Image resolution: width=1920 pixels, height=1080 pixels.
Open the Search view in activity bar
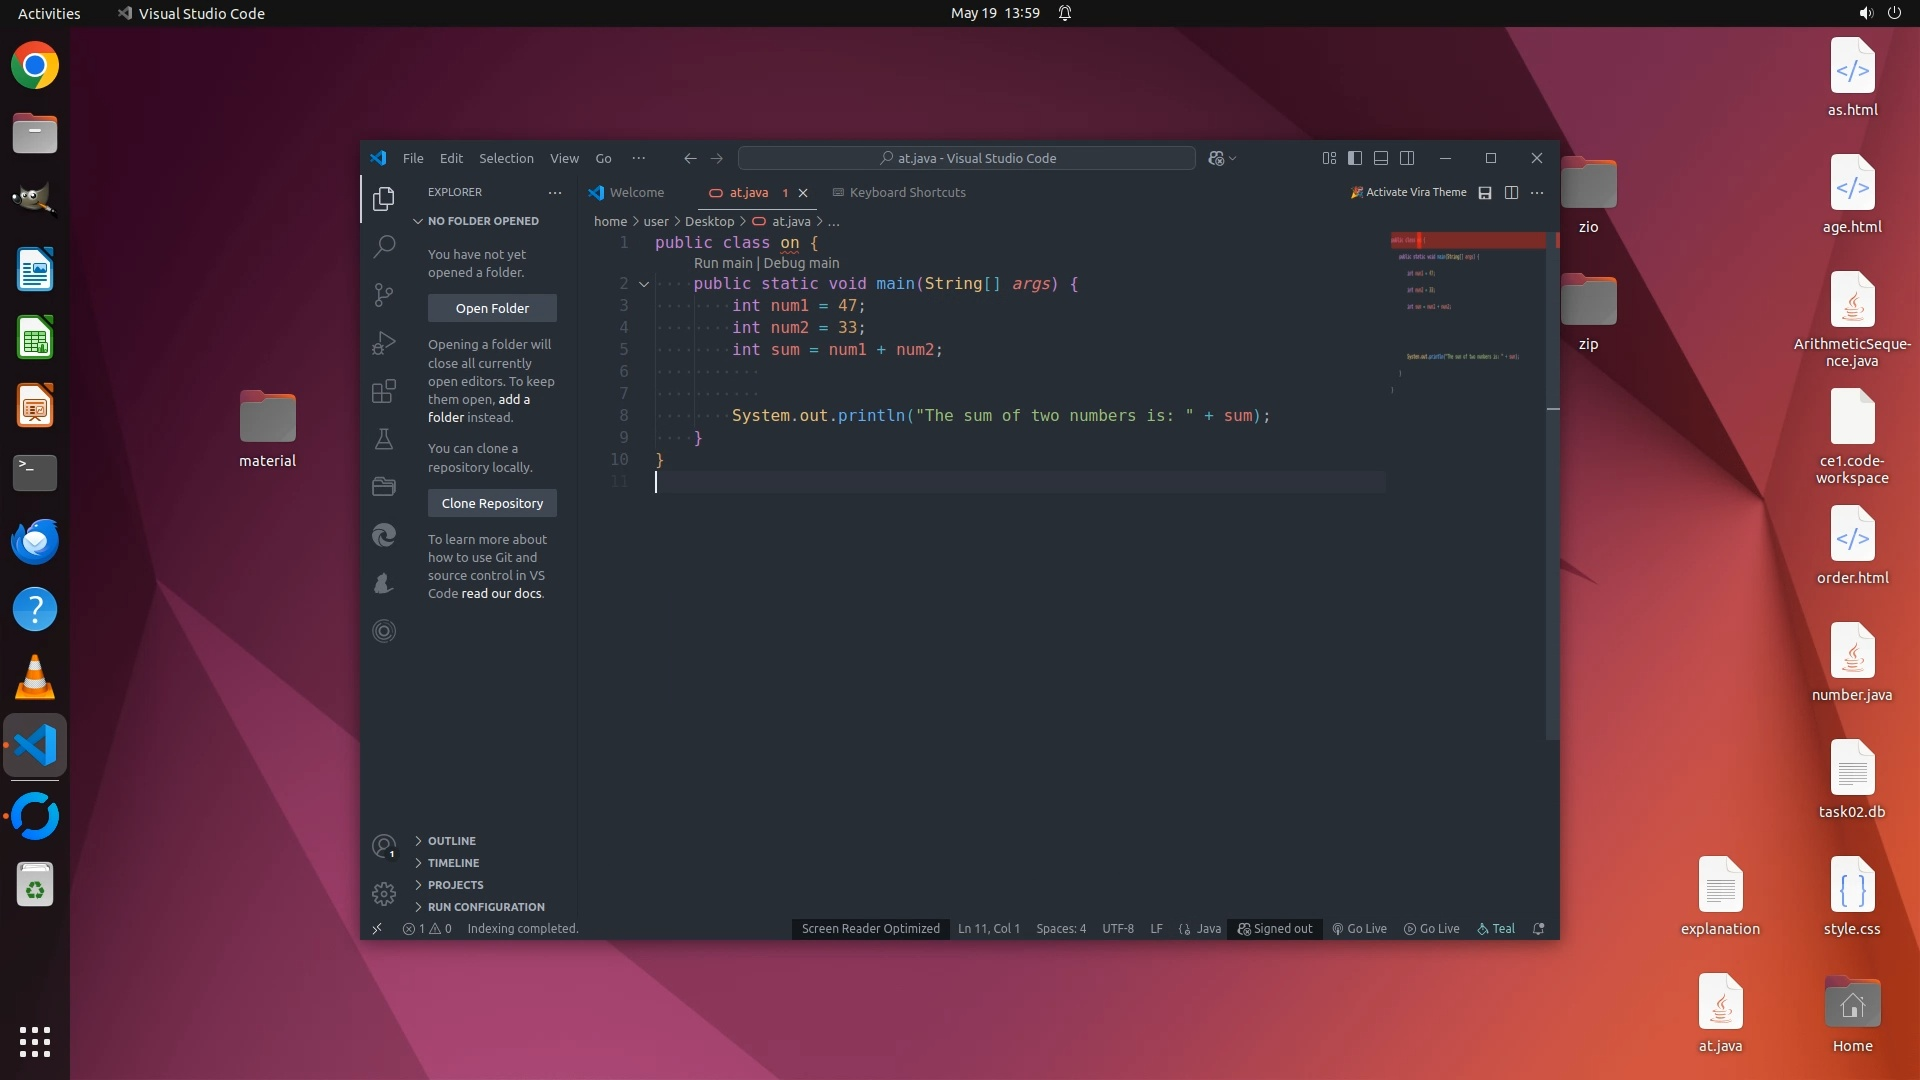point(384,246)
